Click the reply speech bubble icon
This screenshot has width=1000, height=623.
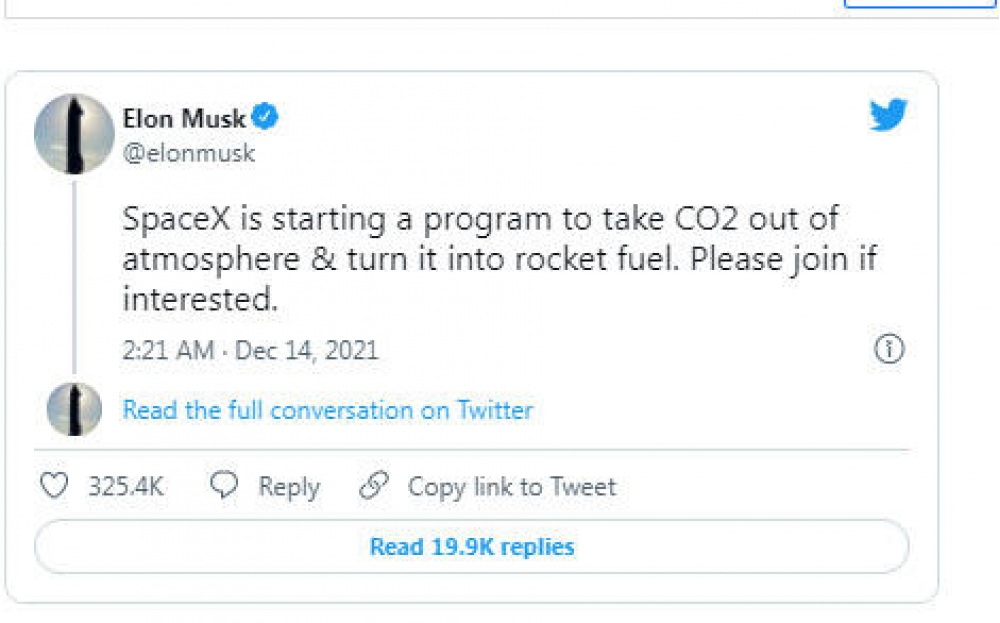[x=225, y=486]
